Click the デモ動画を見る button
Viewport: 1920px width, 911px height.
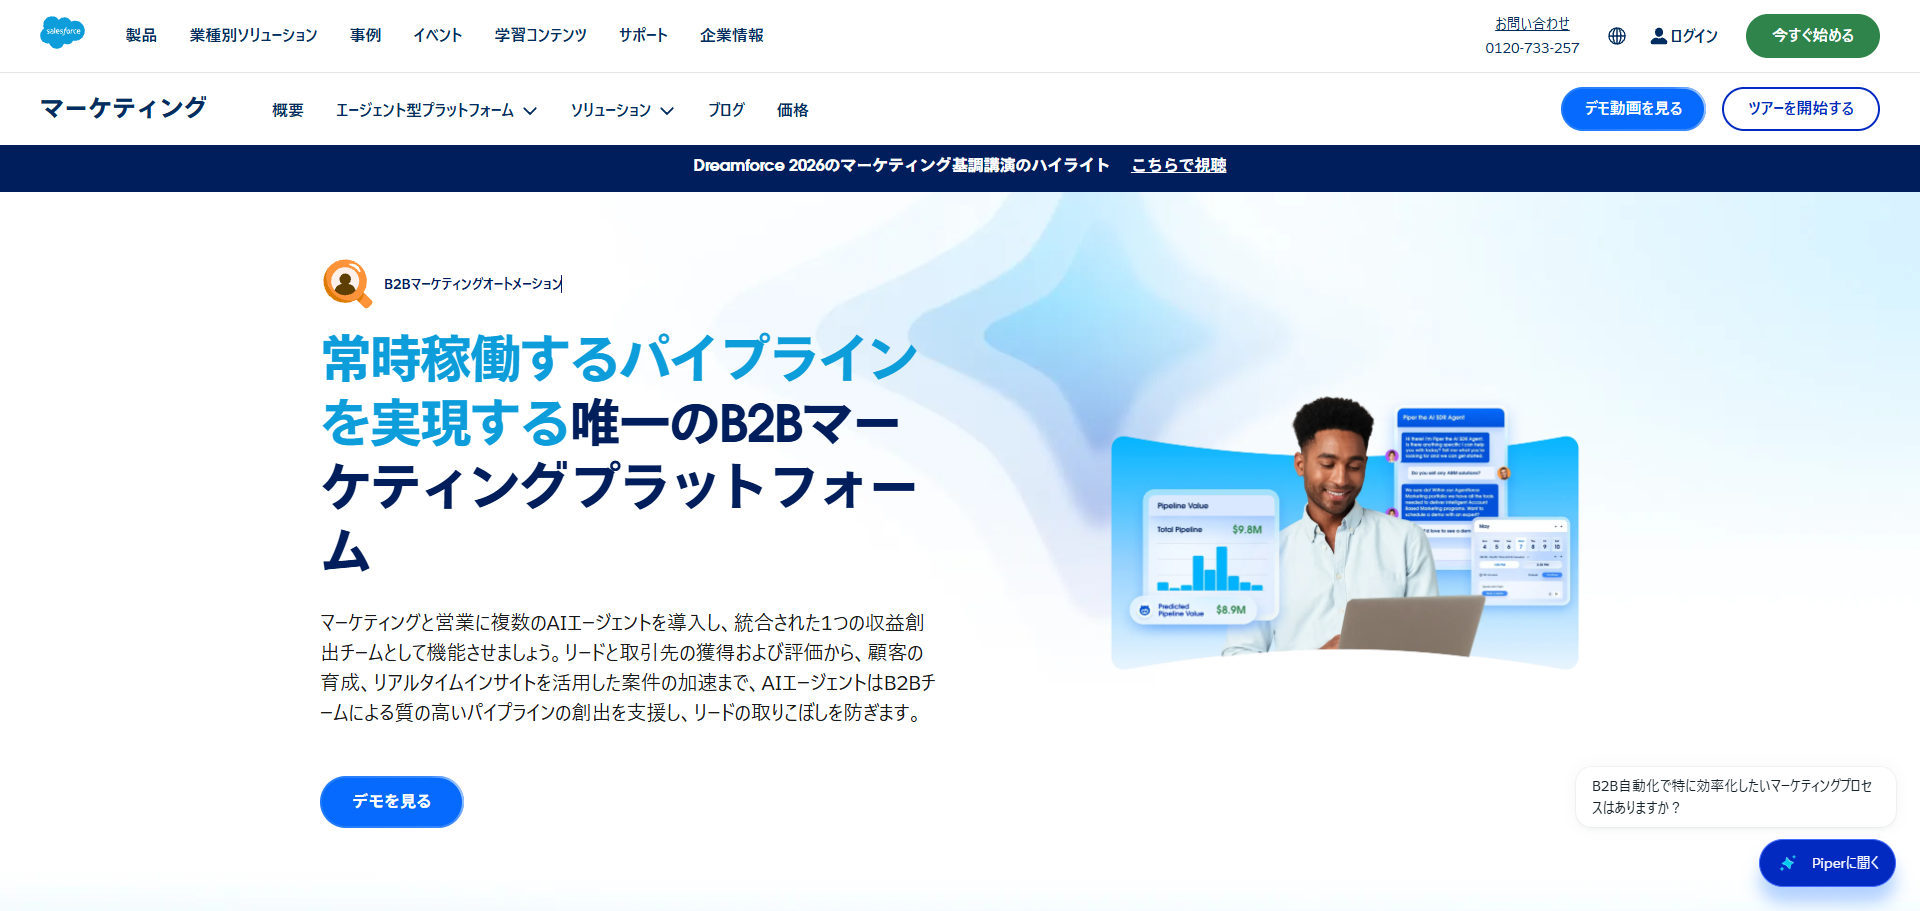[1633, 109]
